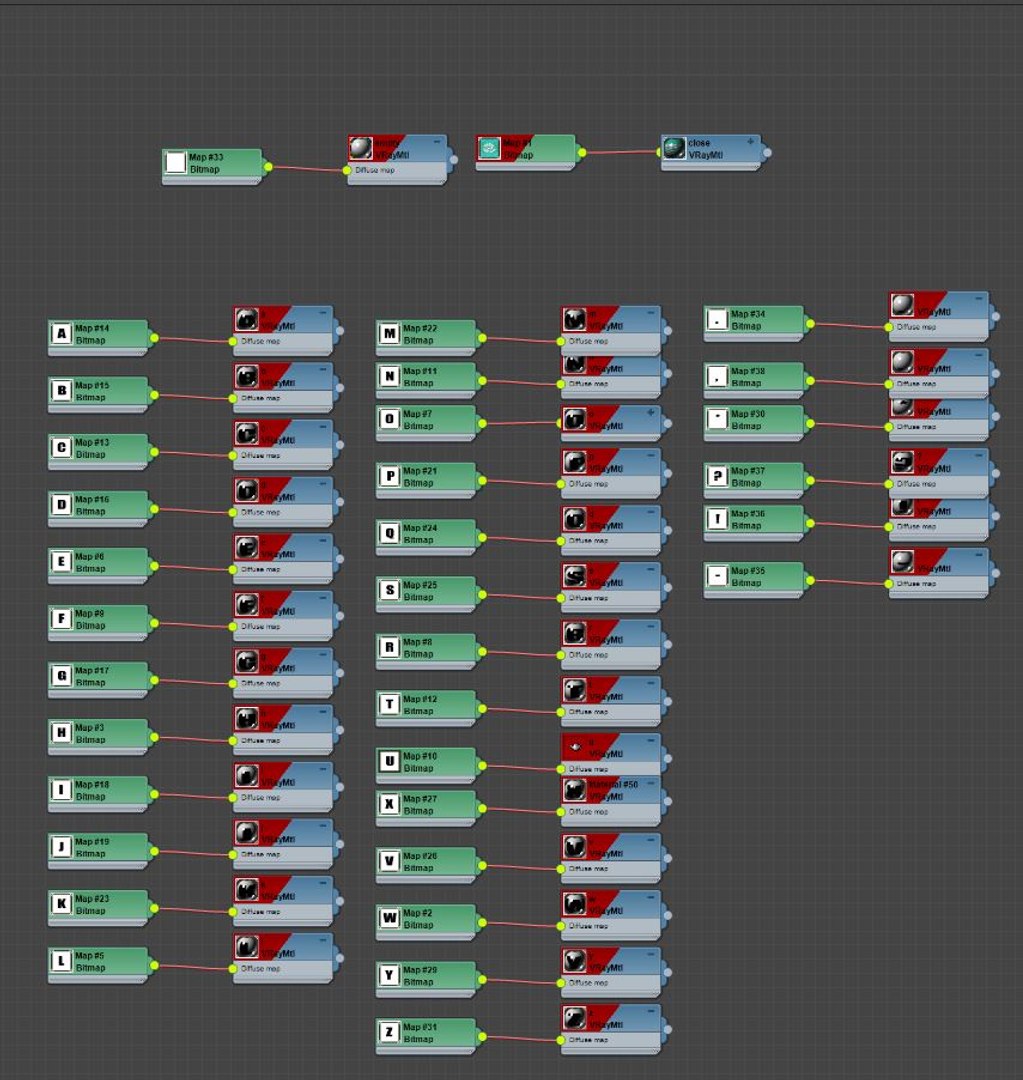
Task: Click the "Diffuse map" label on the material fed by Map #8
Action: pos(588,655)
